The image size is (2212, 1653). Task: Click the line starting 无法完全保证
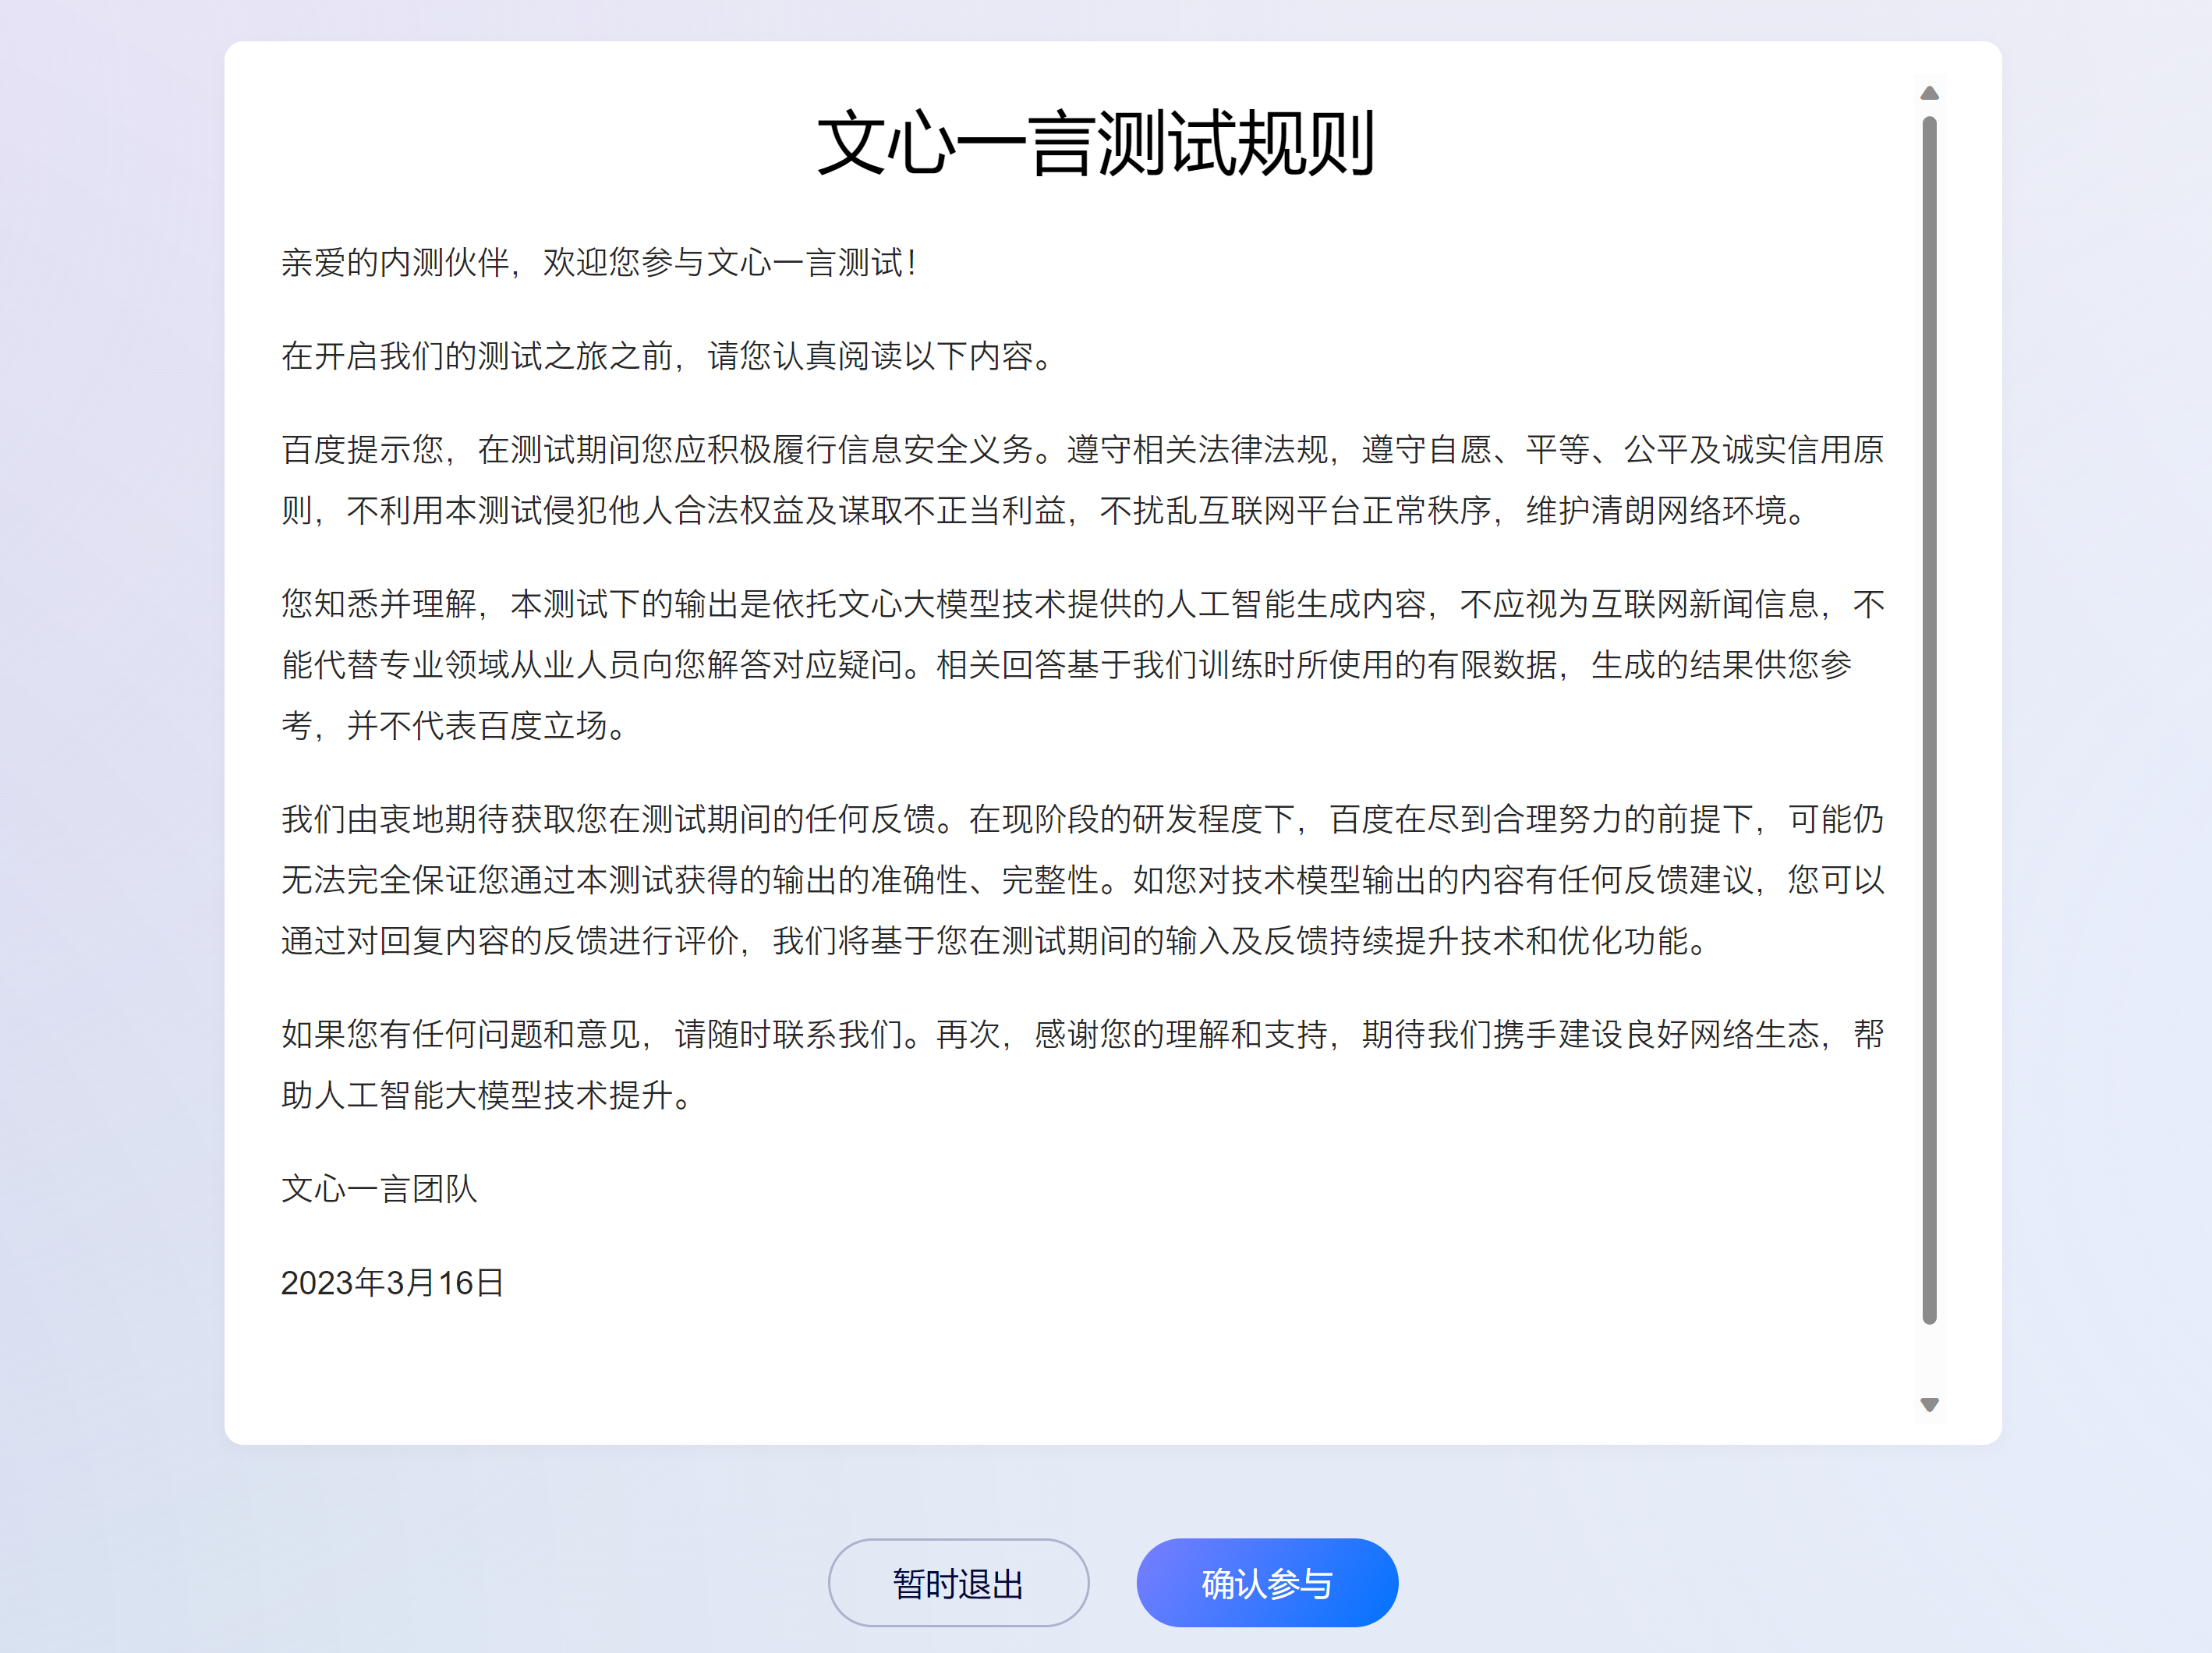pyautogui.click(x=1082, y=880)
